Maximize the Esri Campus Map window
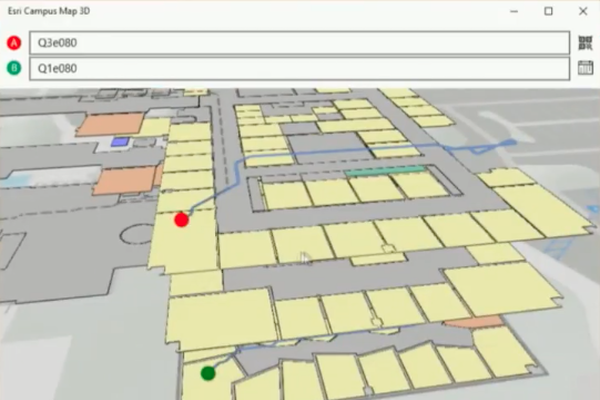Screen dimensions: 600x400 (548, 11)
